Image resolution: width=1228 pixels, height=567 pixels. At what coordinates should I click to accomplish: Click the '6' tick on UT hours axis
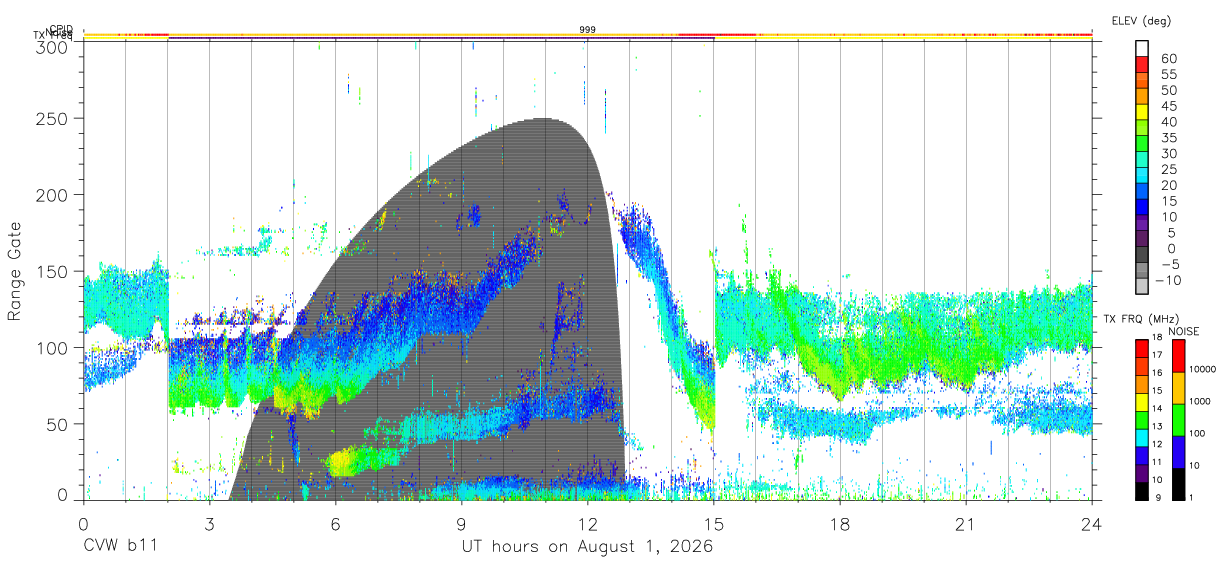pyautogui.click(x=335, y=524)
